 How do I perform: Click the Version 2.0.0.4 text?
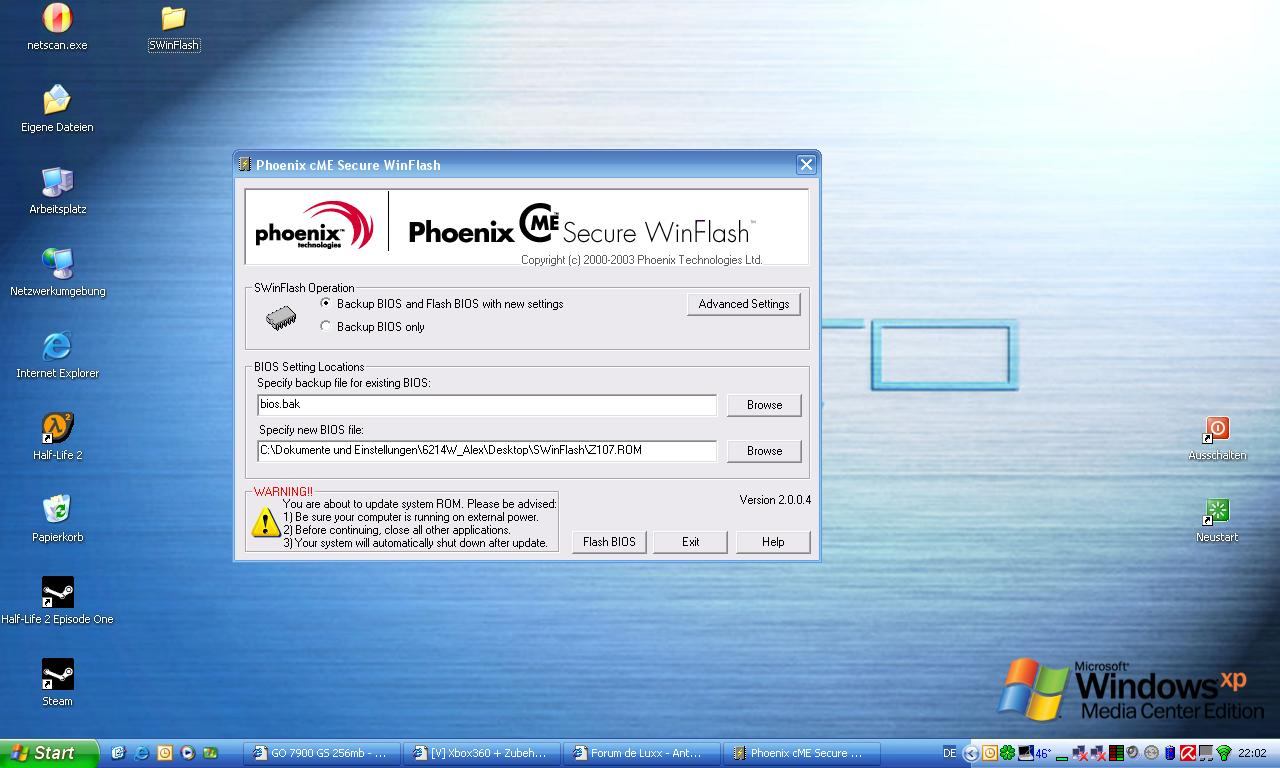tap(775, 500)
